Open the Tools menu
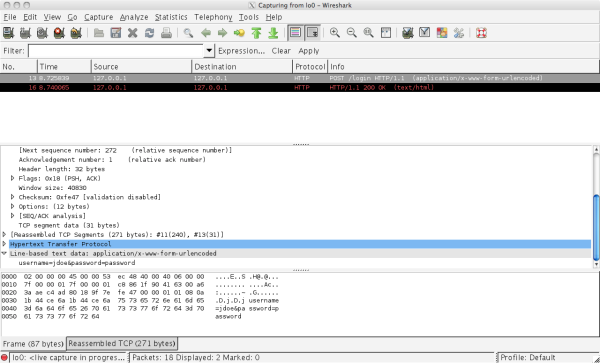This screenshot has height=363, width=600. [249, 17]
